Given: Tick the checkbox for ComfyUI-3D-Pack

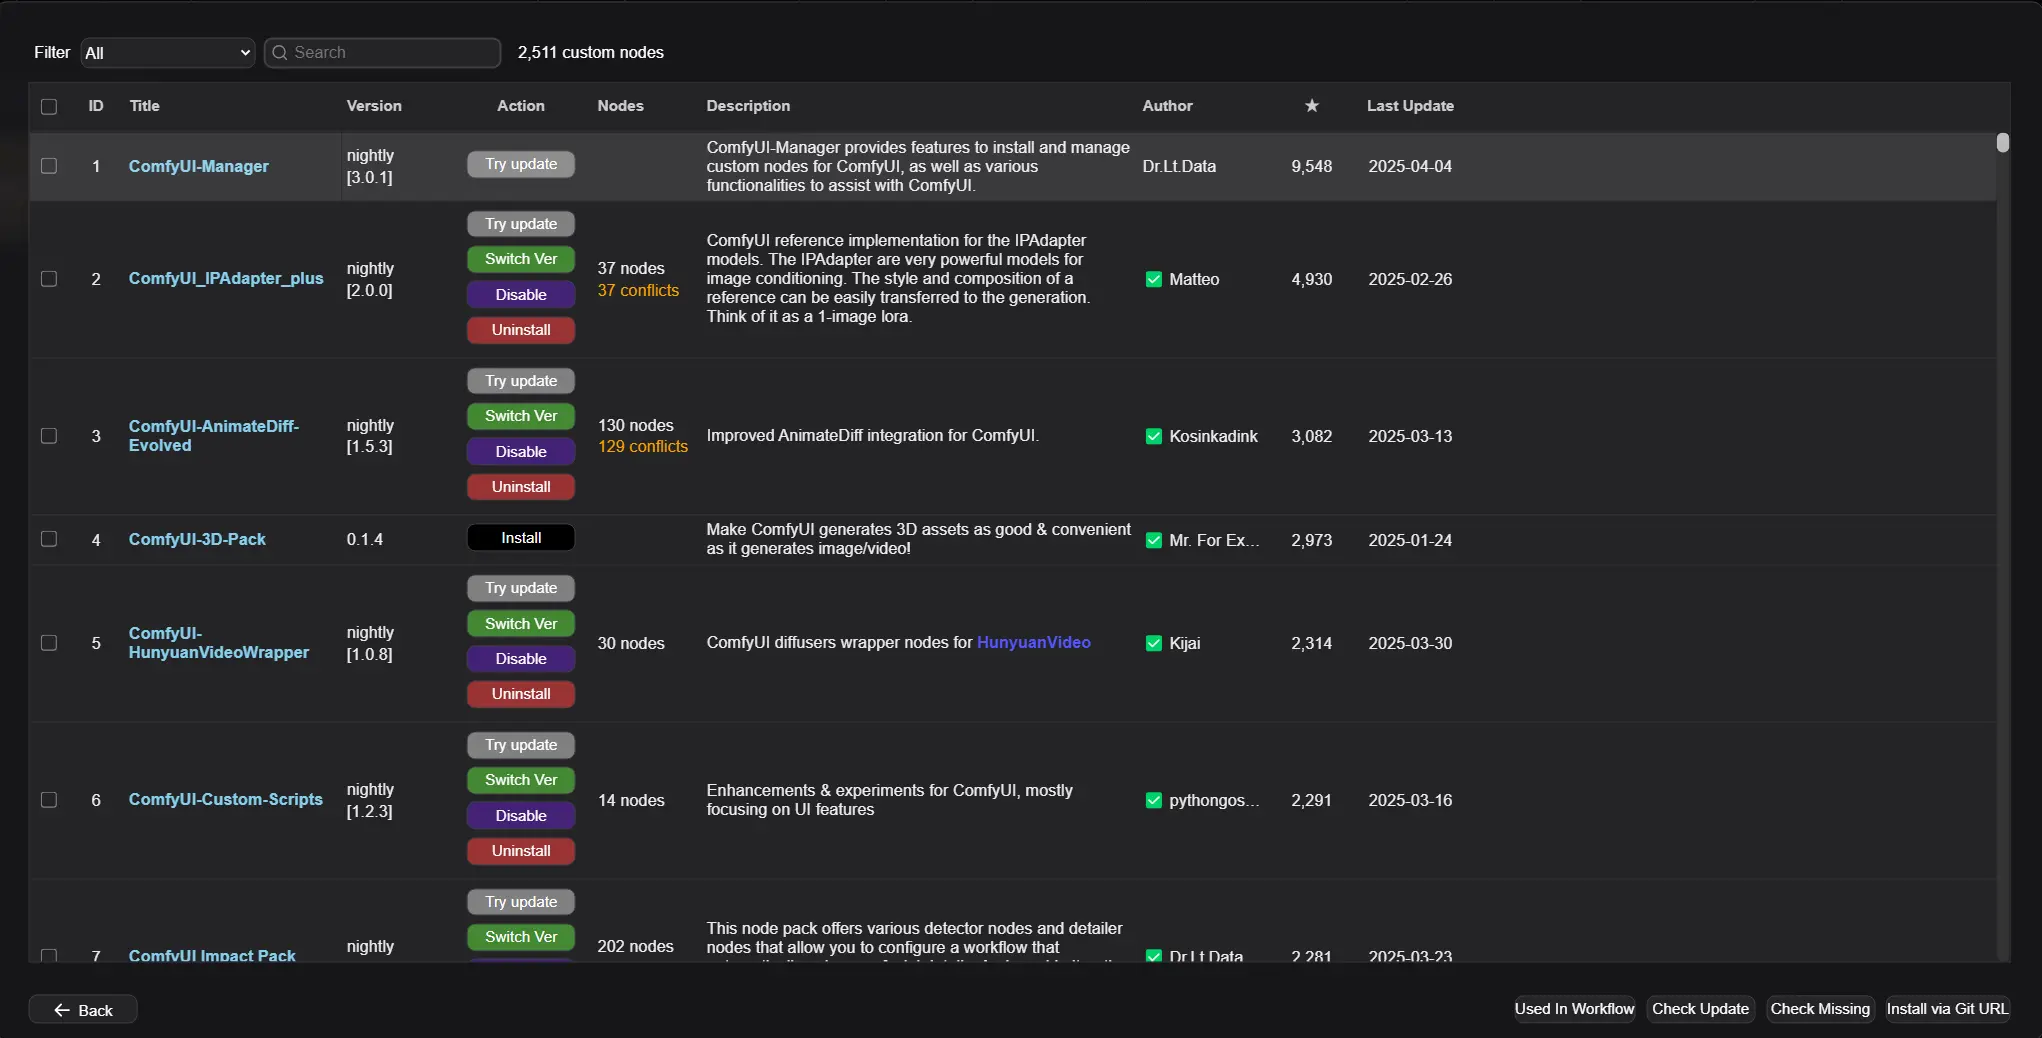Looking at the screenshot, I should tap(49, 539).
